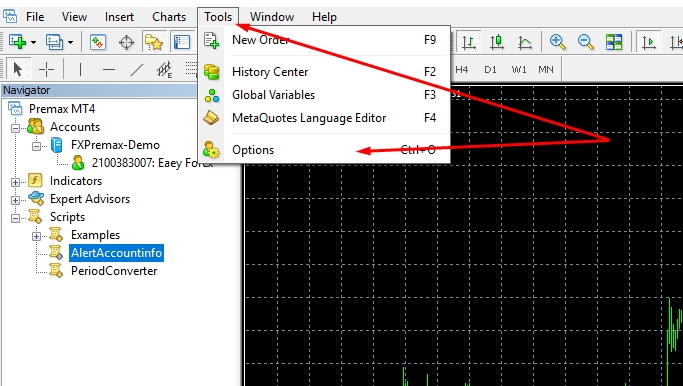Click the tile windows icon
The image size is (683, 386).
tap(614, 42)
